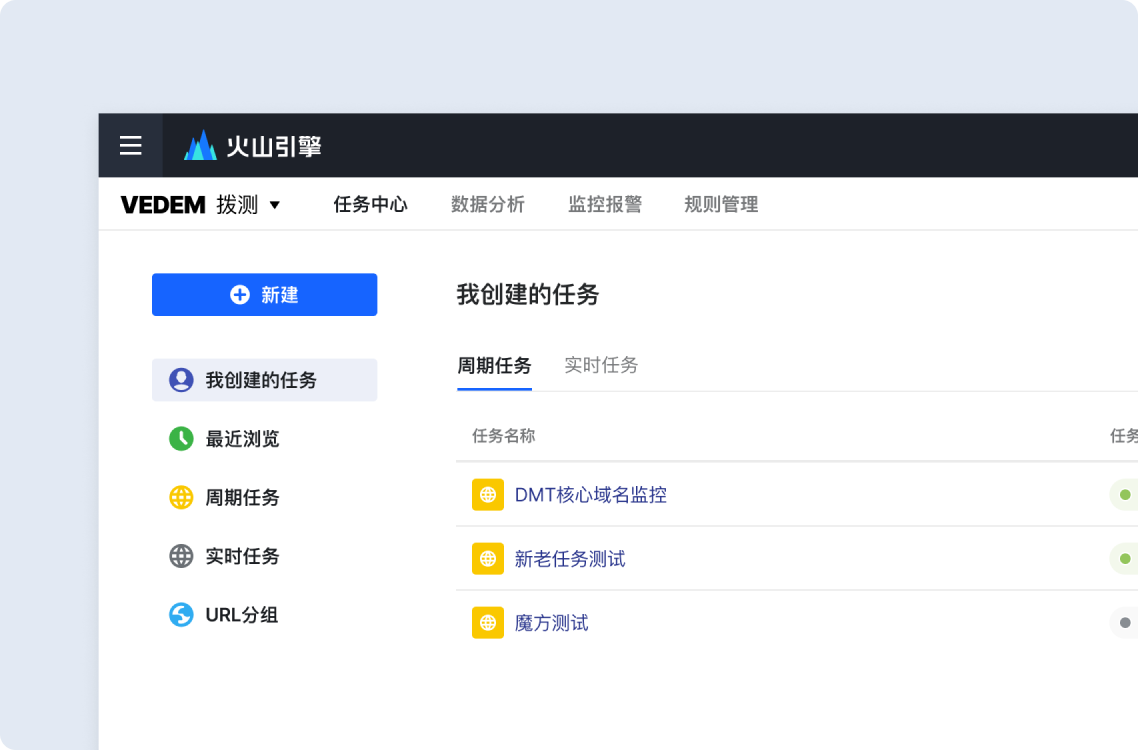Open the 监控报警 section

pos(604,204)
